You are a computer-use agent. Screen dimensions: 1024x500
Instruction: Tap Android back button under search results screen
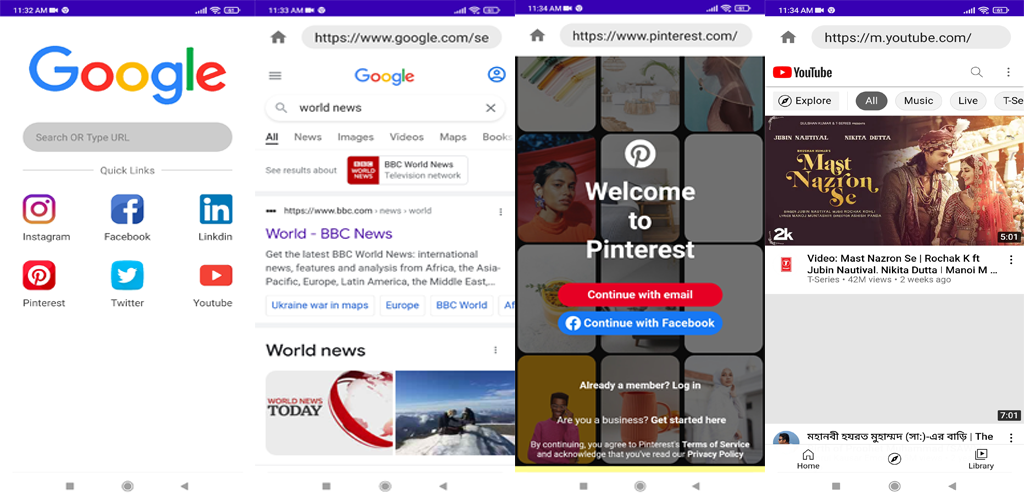pos(443,486)
